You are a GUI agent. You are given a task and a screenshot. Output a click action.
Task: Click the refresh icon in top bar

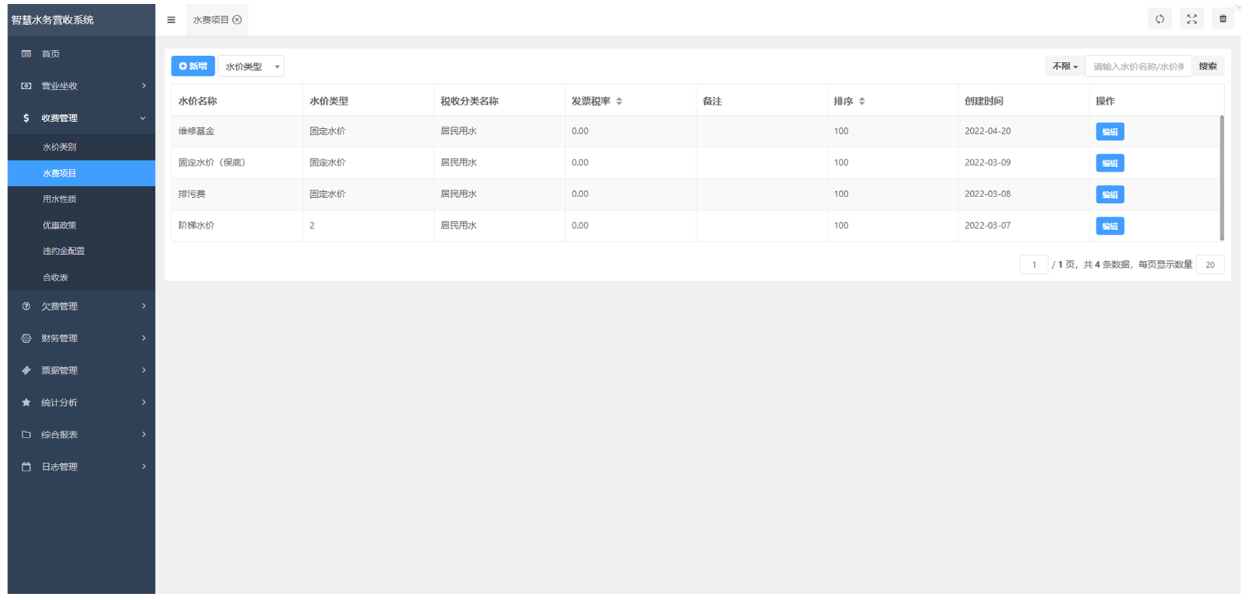coord(1160,19)
